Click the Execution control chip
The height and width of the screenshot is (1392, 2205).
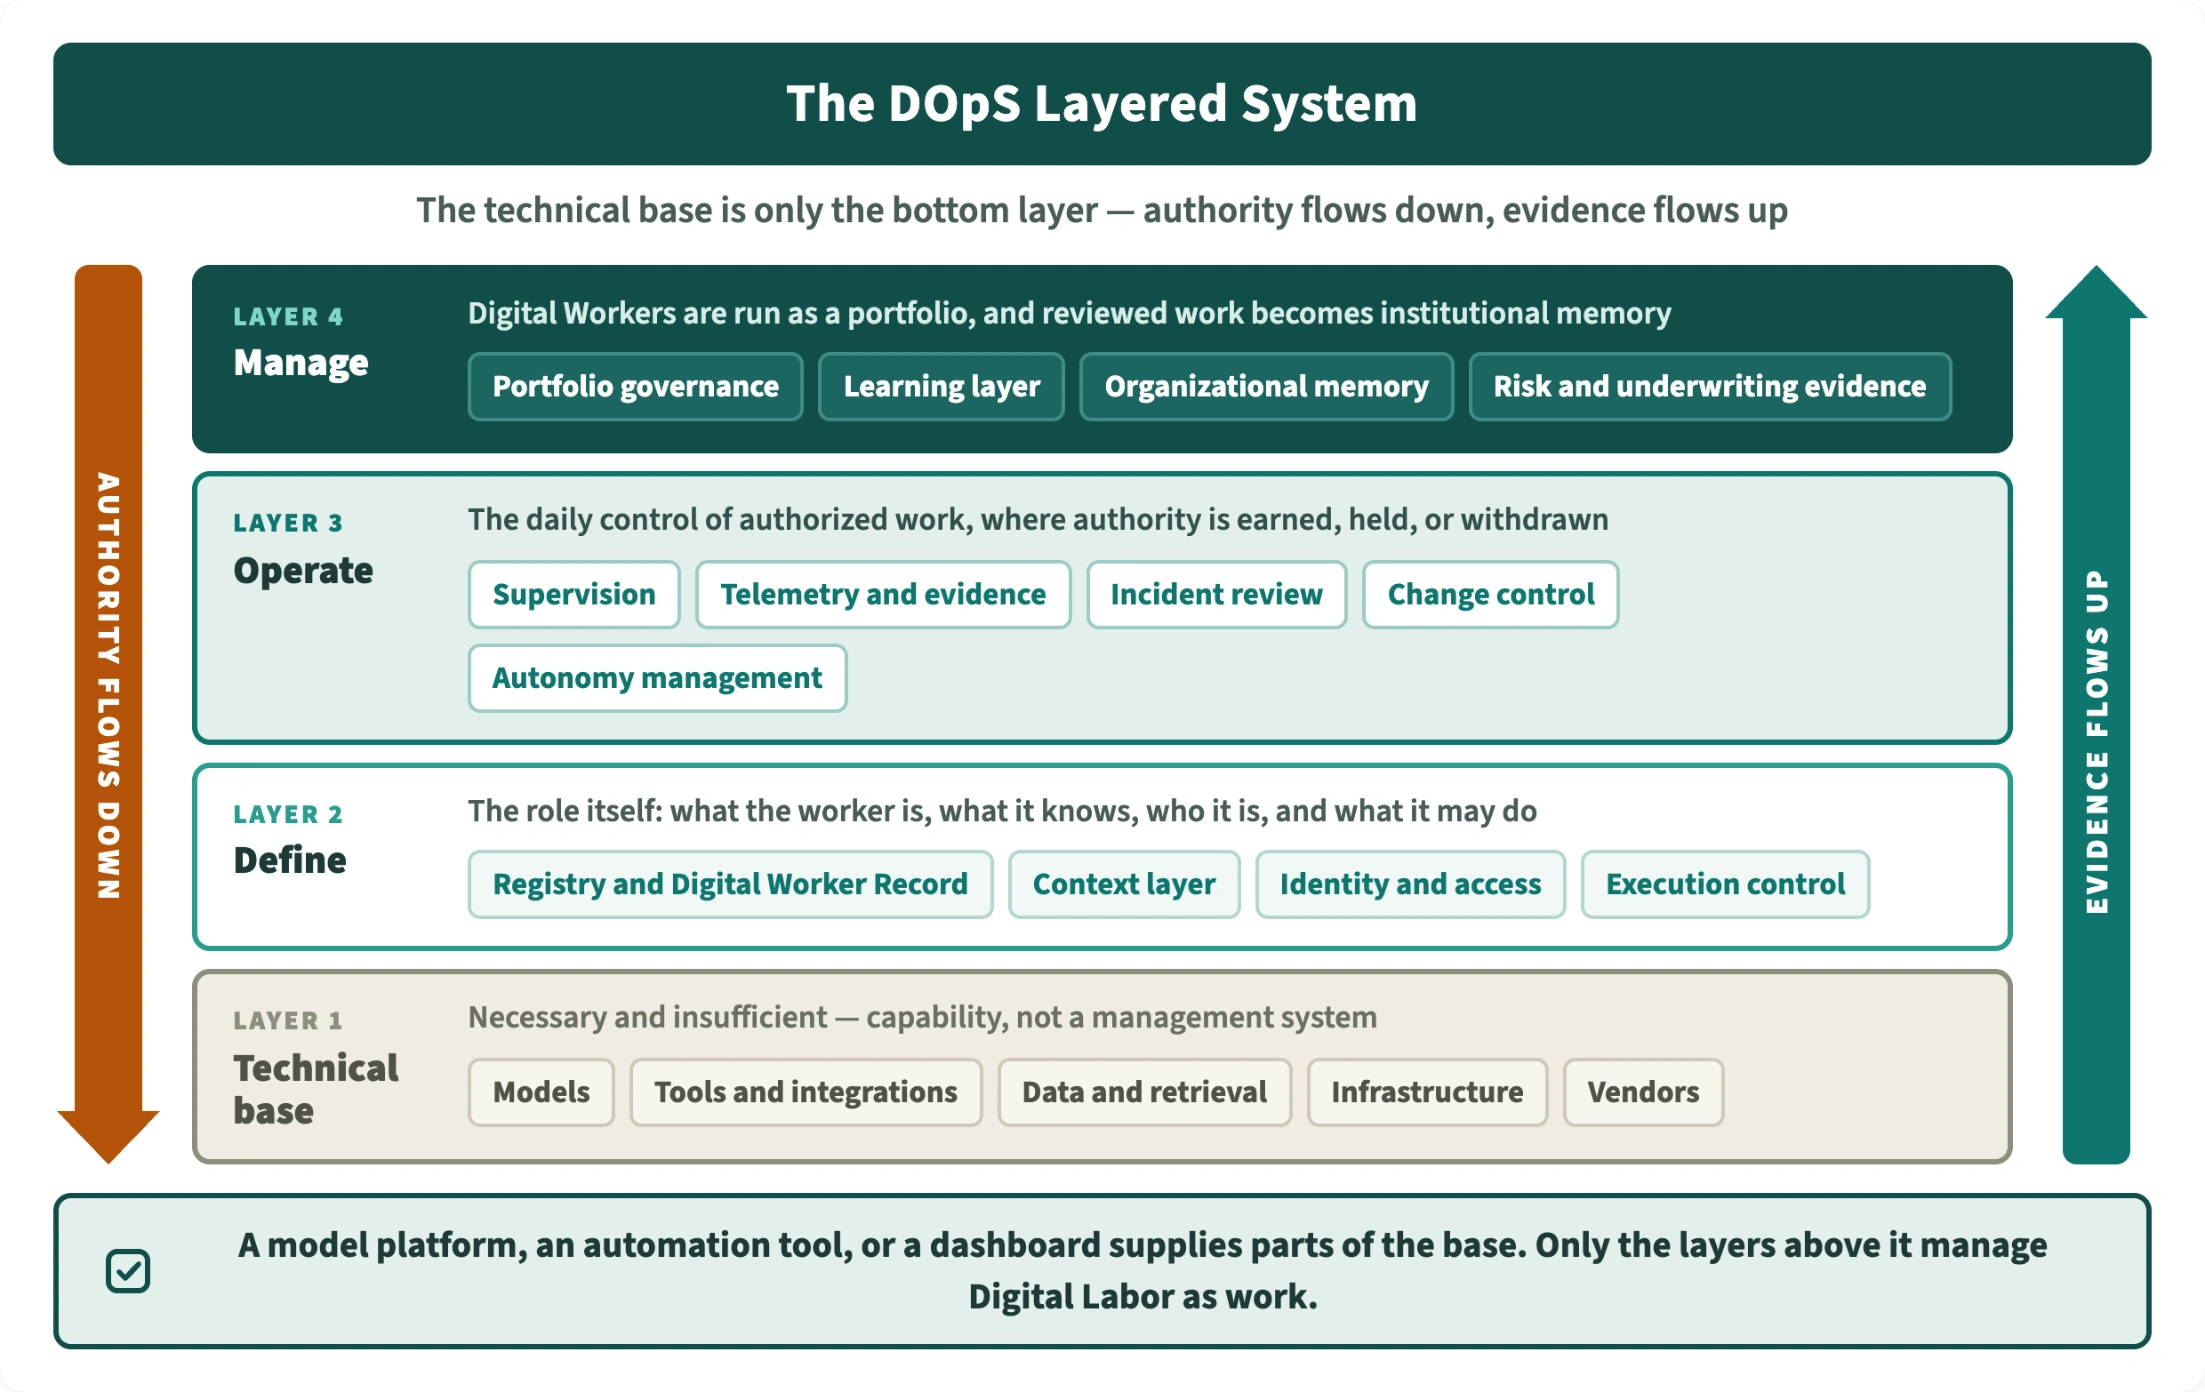click(1725, 884)
